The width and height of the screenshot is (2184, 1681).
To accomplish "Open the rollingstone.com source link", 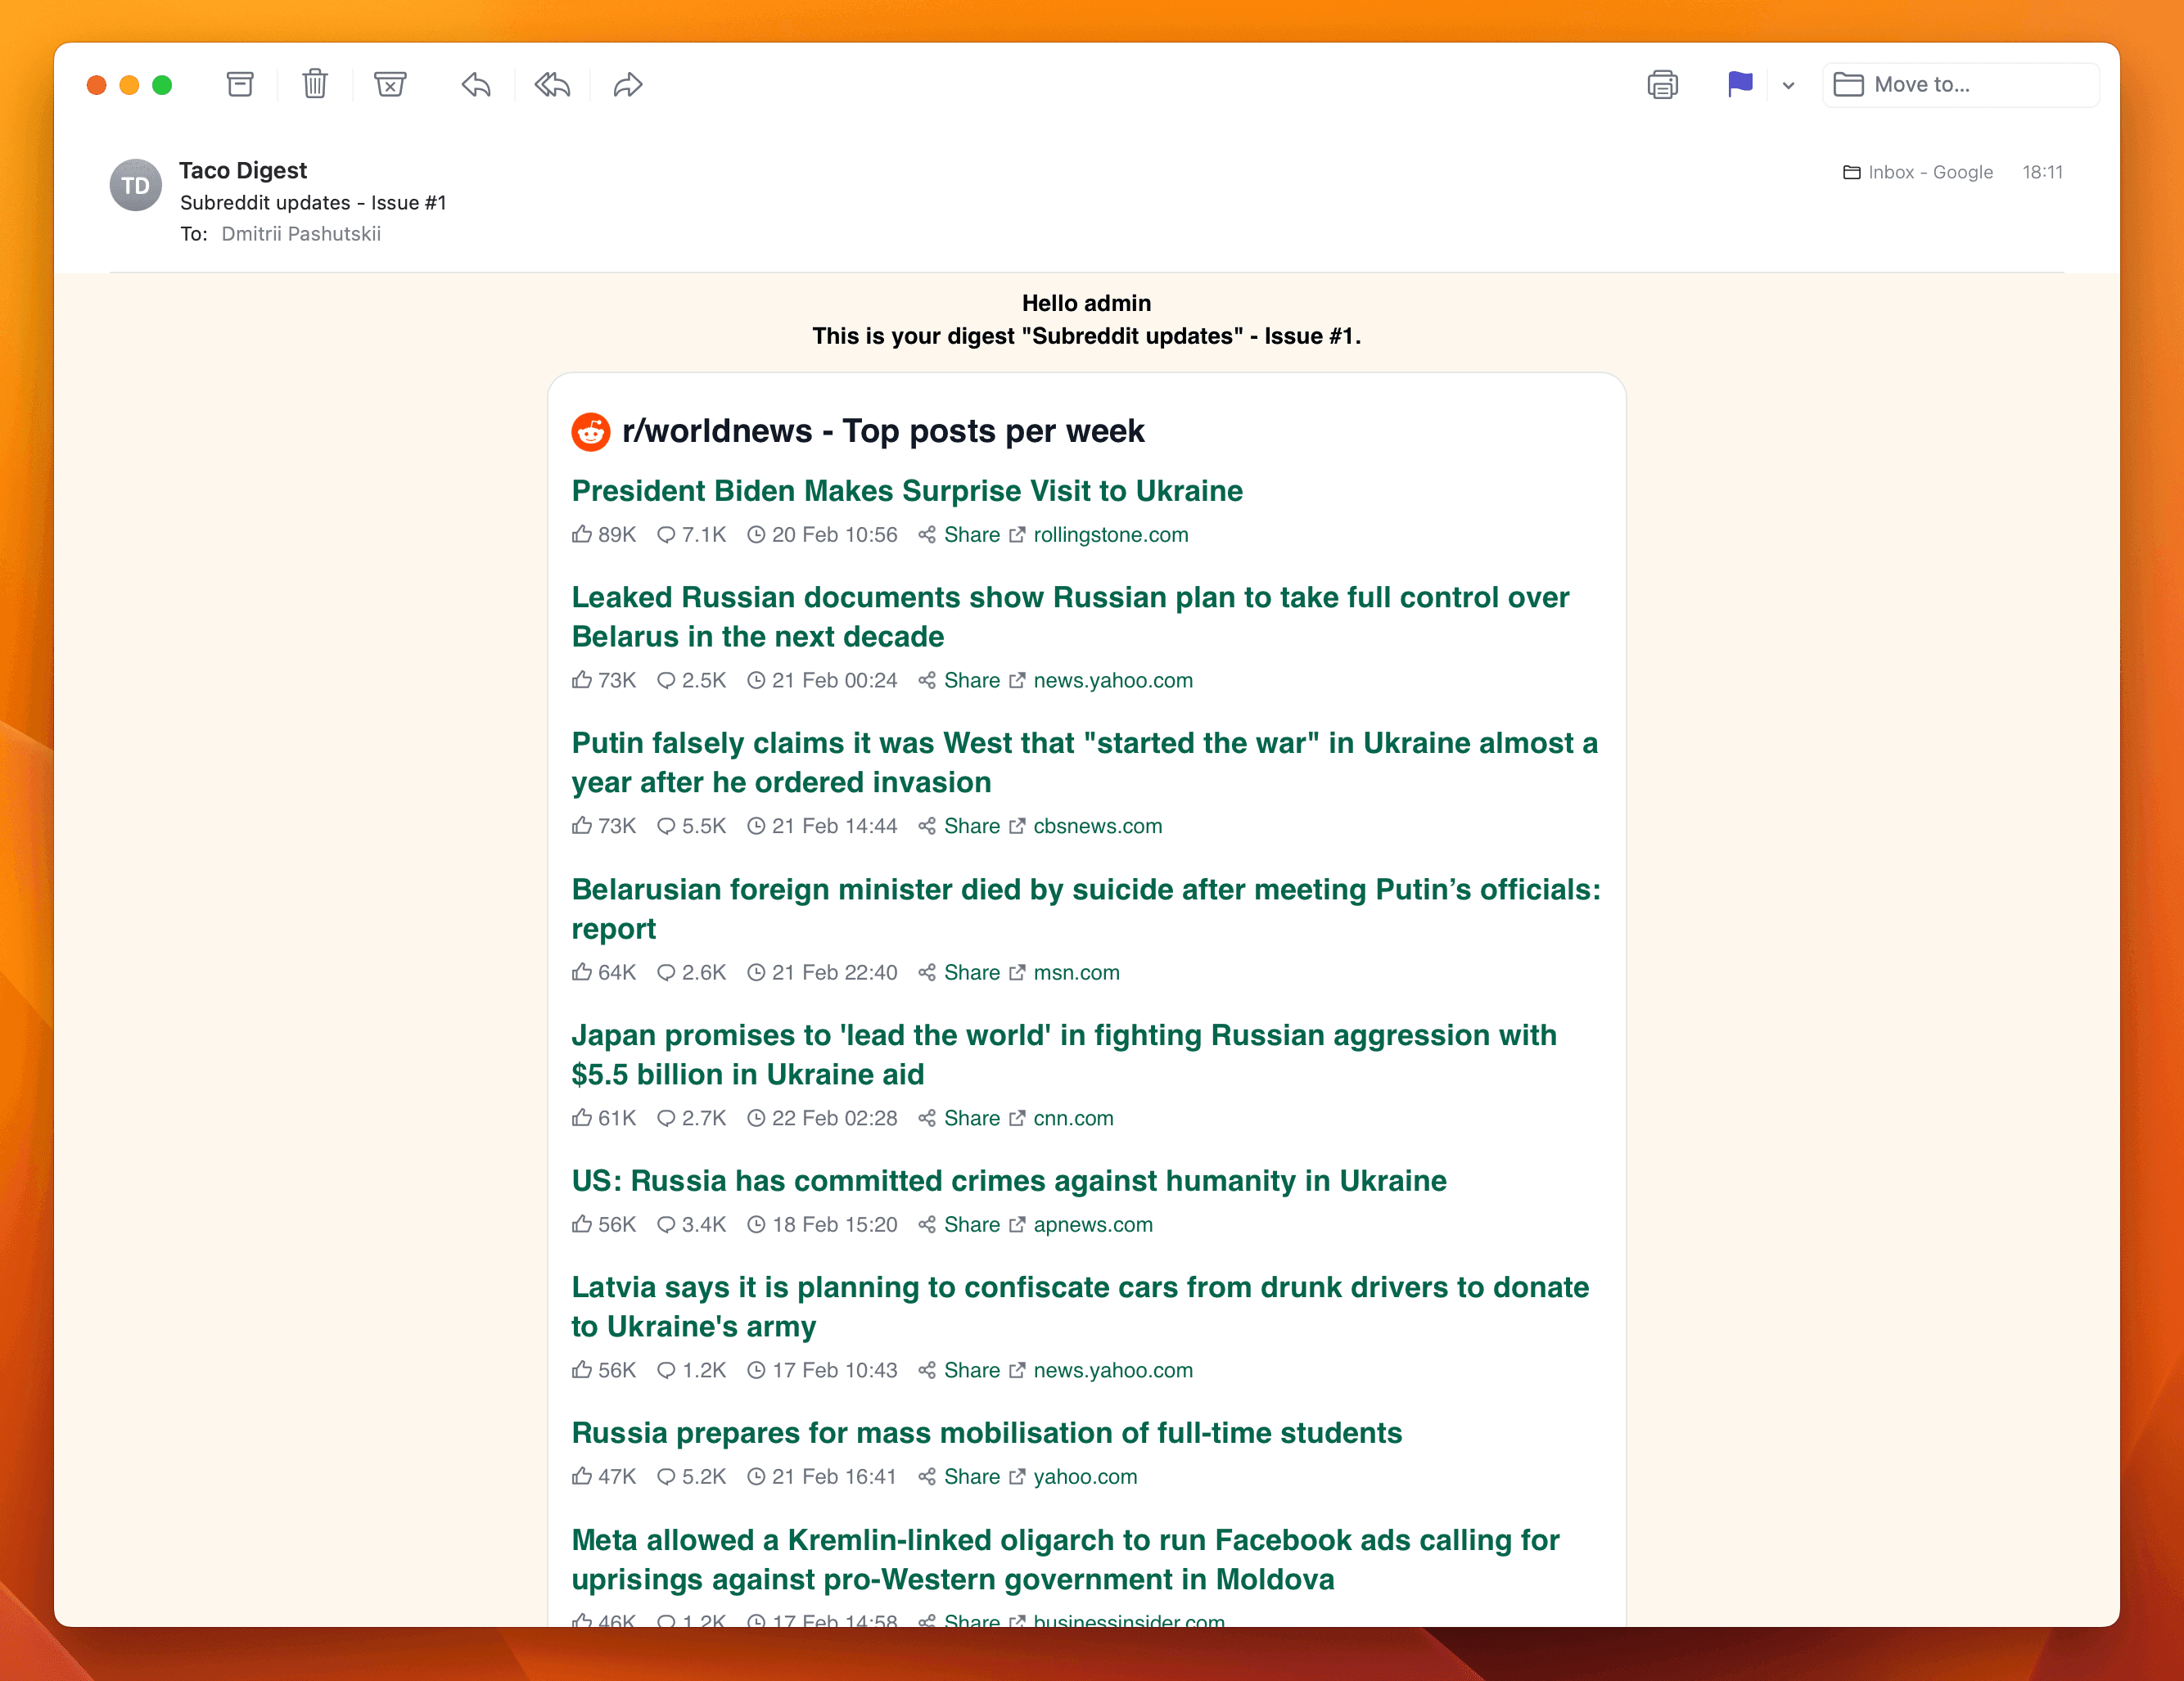I will [x=1111, y=535].
